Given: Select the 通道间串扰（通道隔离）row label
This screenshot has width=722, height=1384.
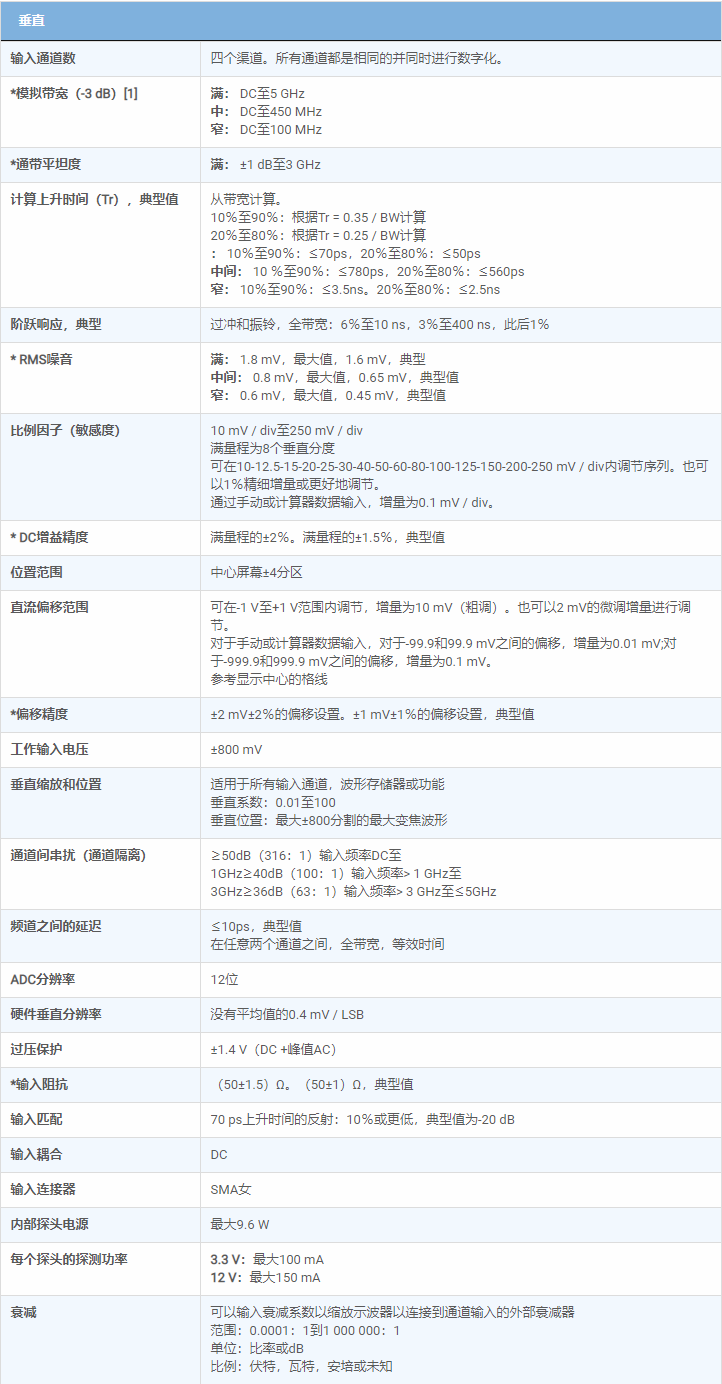Looking at the screenshot, I should click(x=78, y=855).
